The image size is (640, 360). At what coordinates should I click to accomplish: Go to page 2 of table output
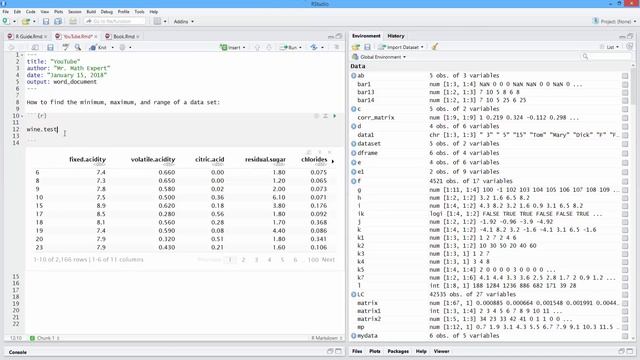243,260
